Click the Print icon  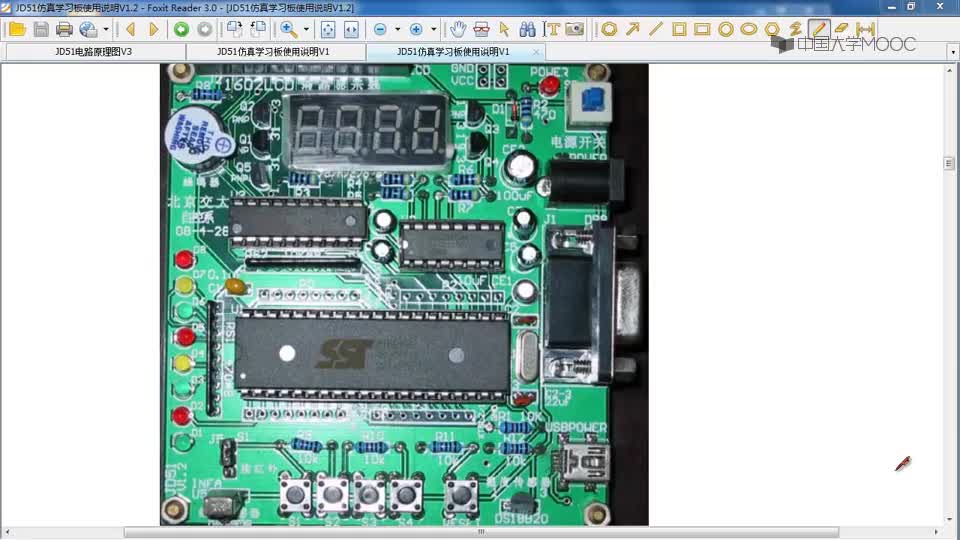64,29
